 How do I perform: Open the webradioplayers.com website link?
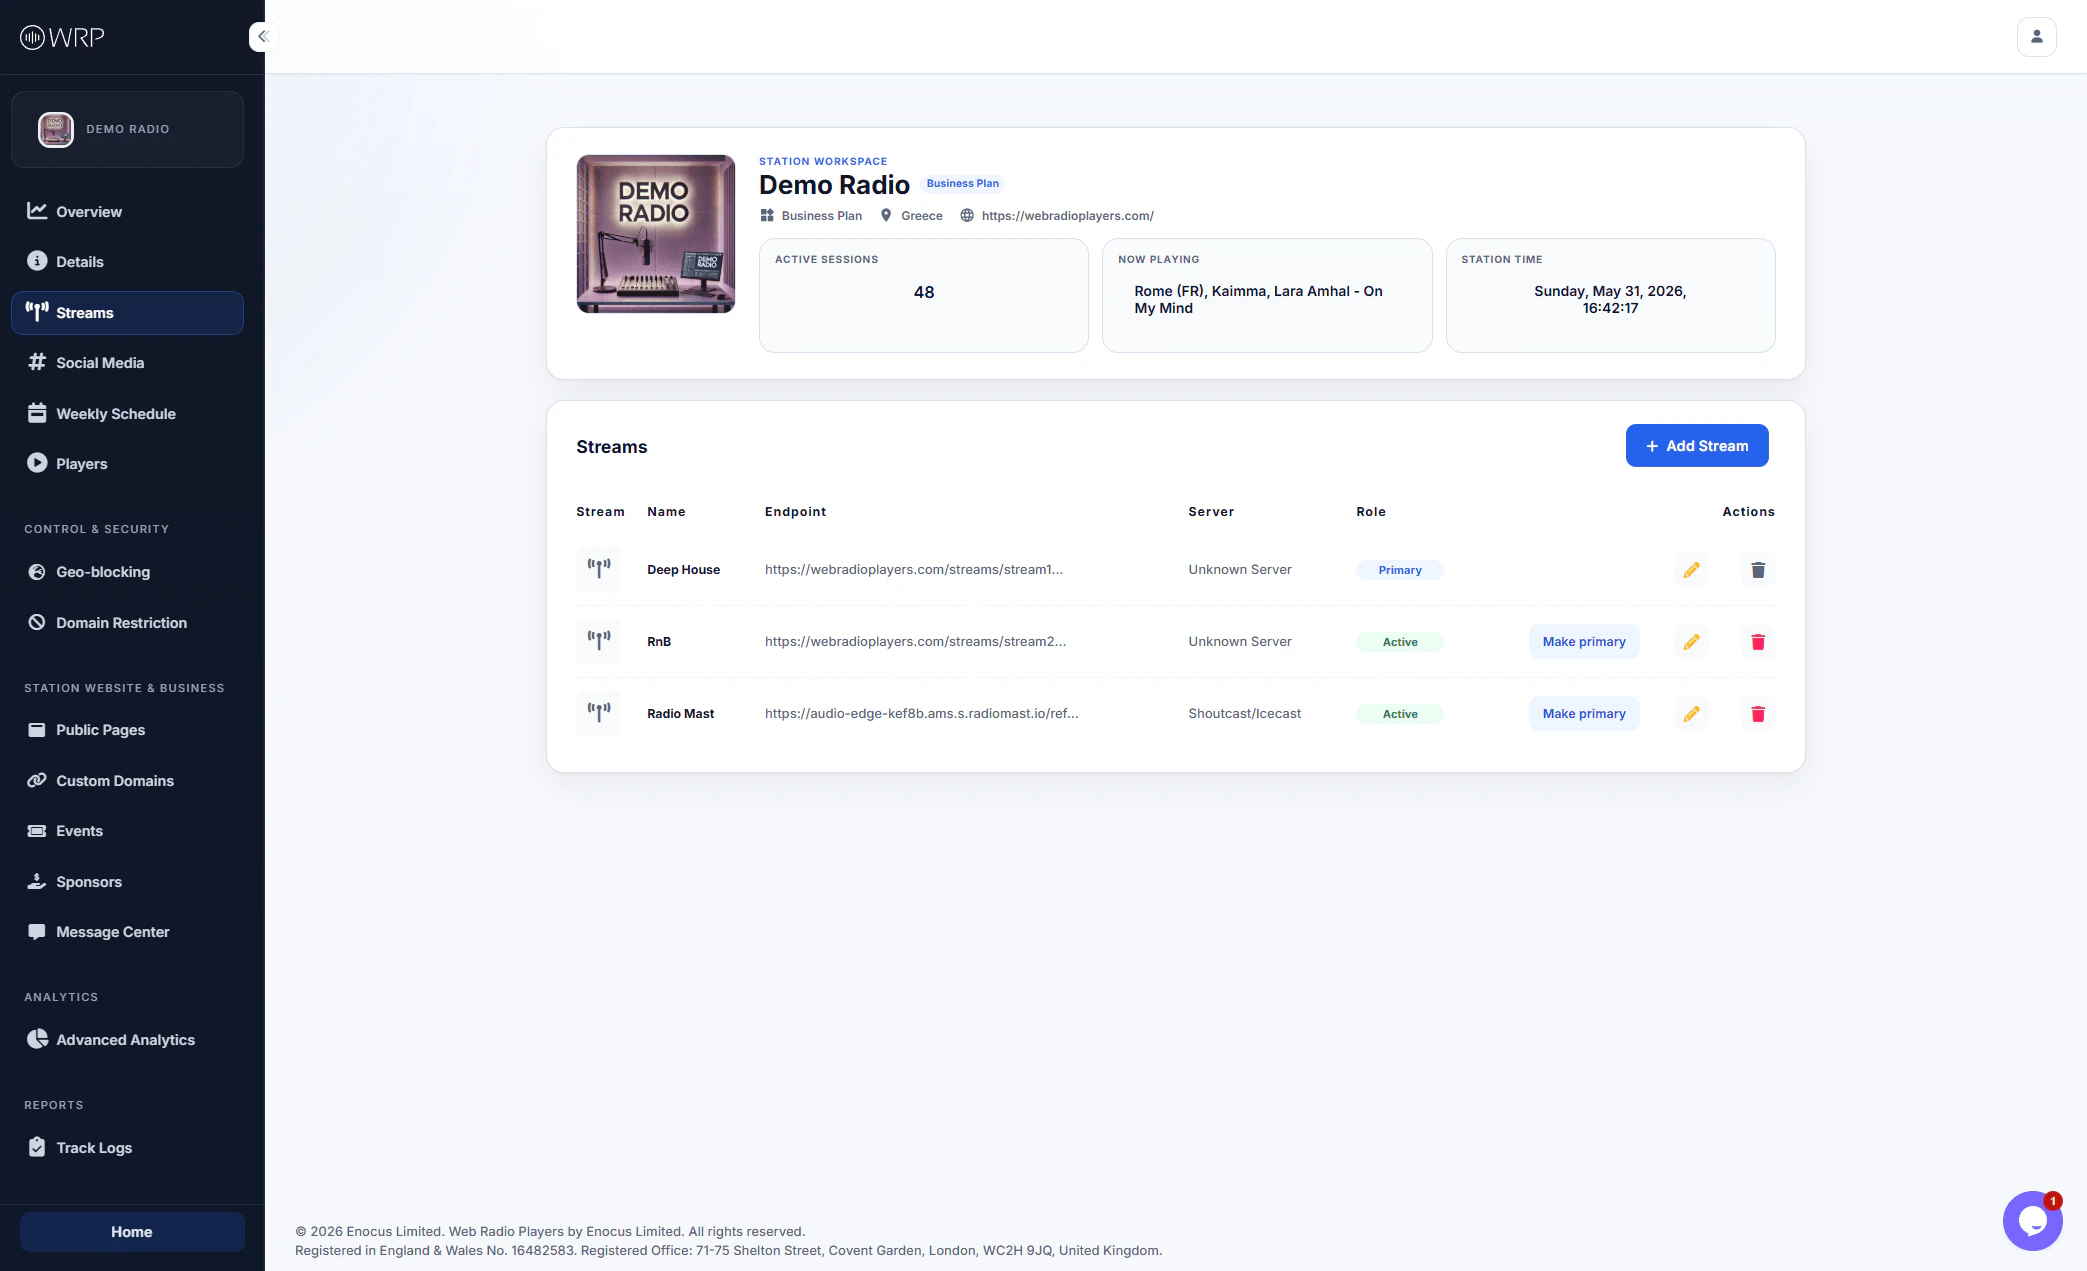(1067, 216)
